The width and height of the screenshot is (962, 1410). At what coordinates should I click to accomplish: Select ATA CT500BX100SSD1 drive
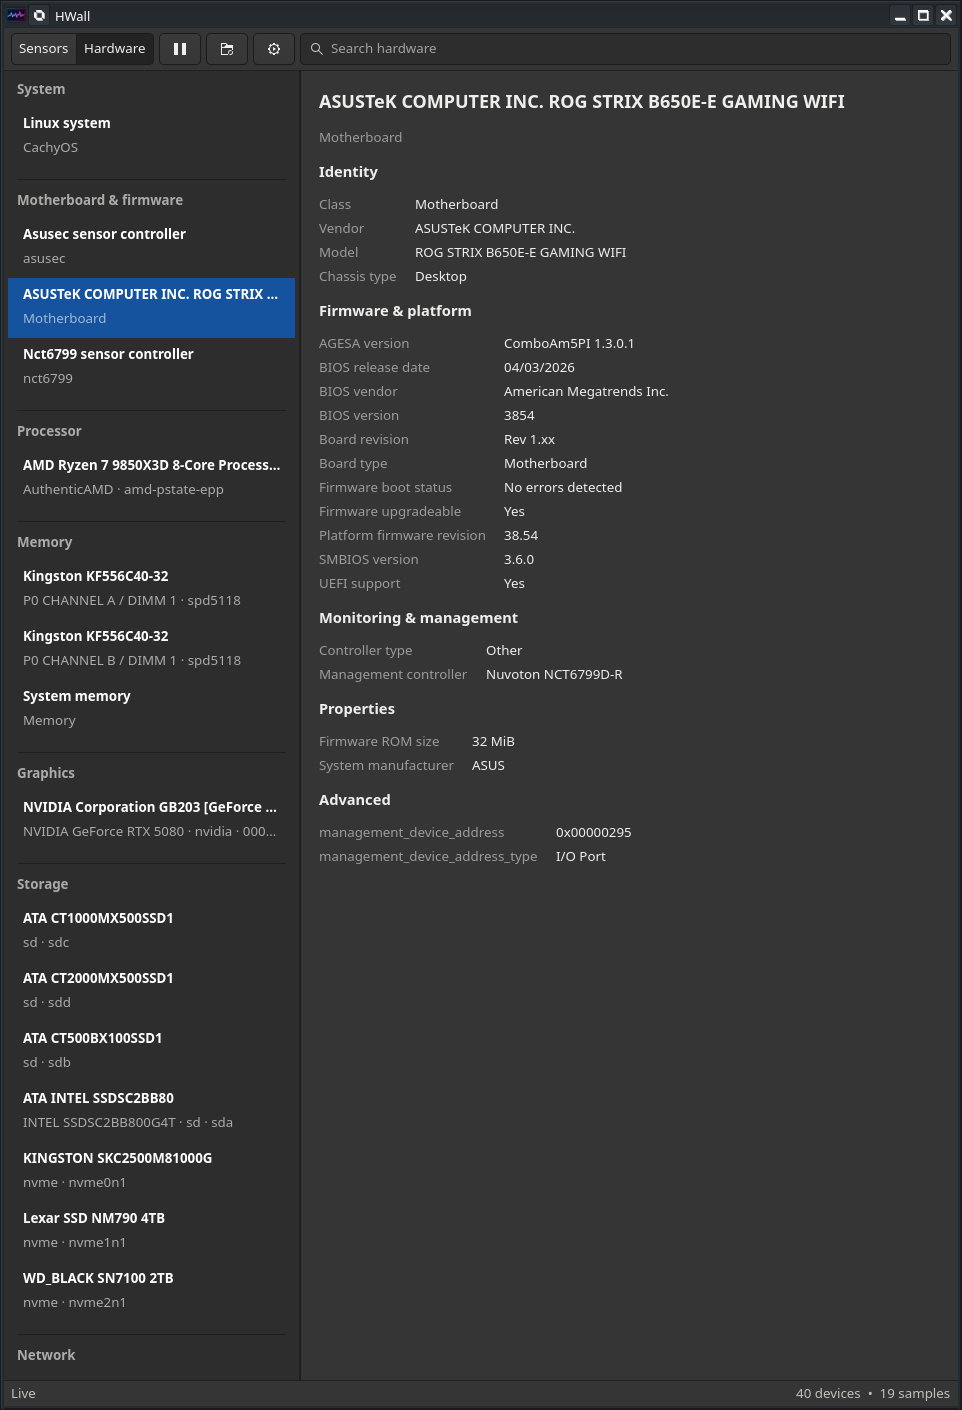(151, 1050)
